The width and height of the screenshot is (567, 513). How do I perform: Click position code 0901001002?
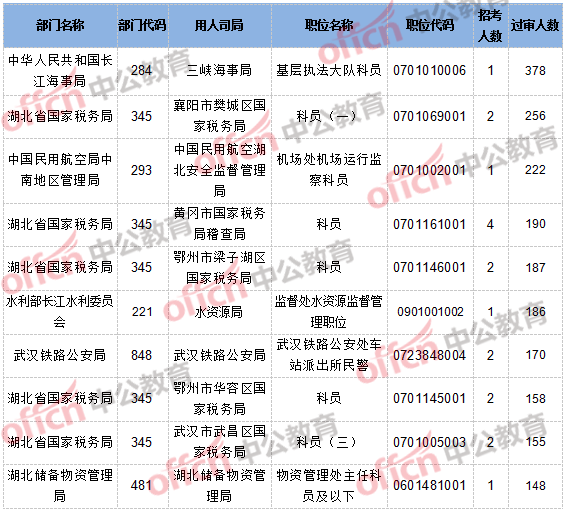click(x=430, y=312)
